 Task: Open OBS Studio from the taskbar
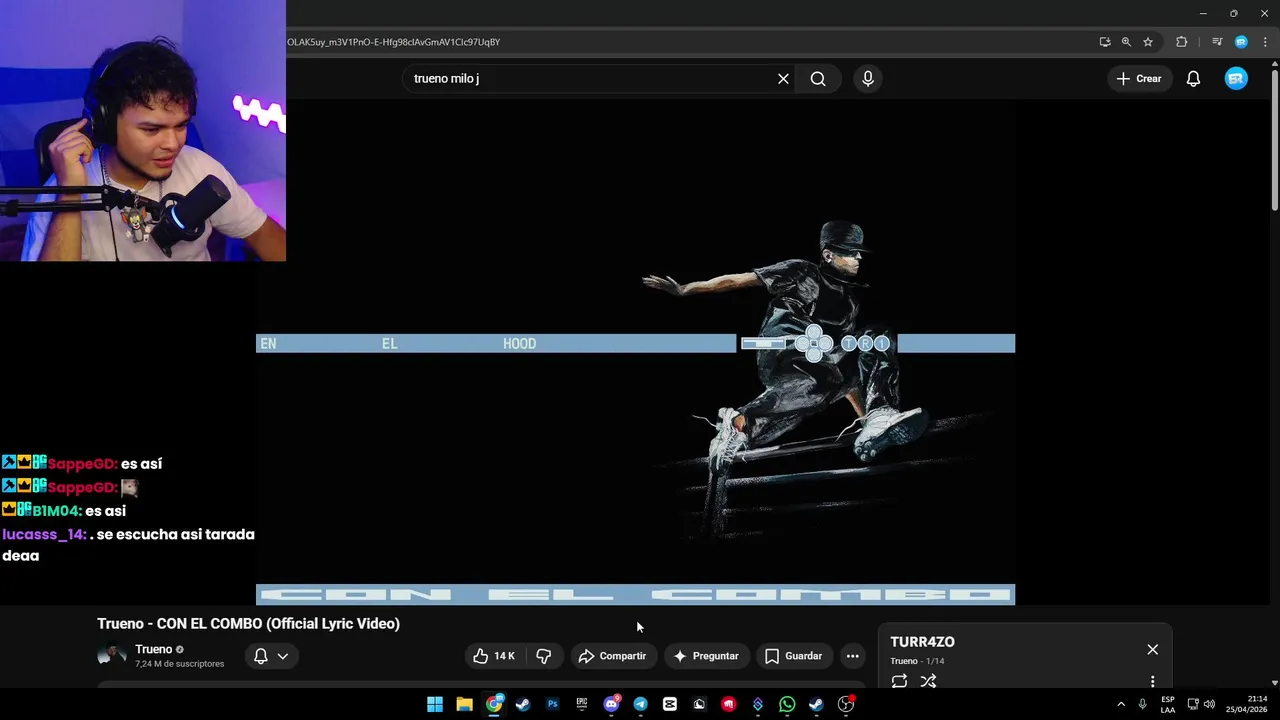click(x=846, y=704)
